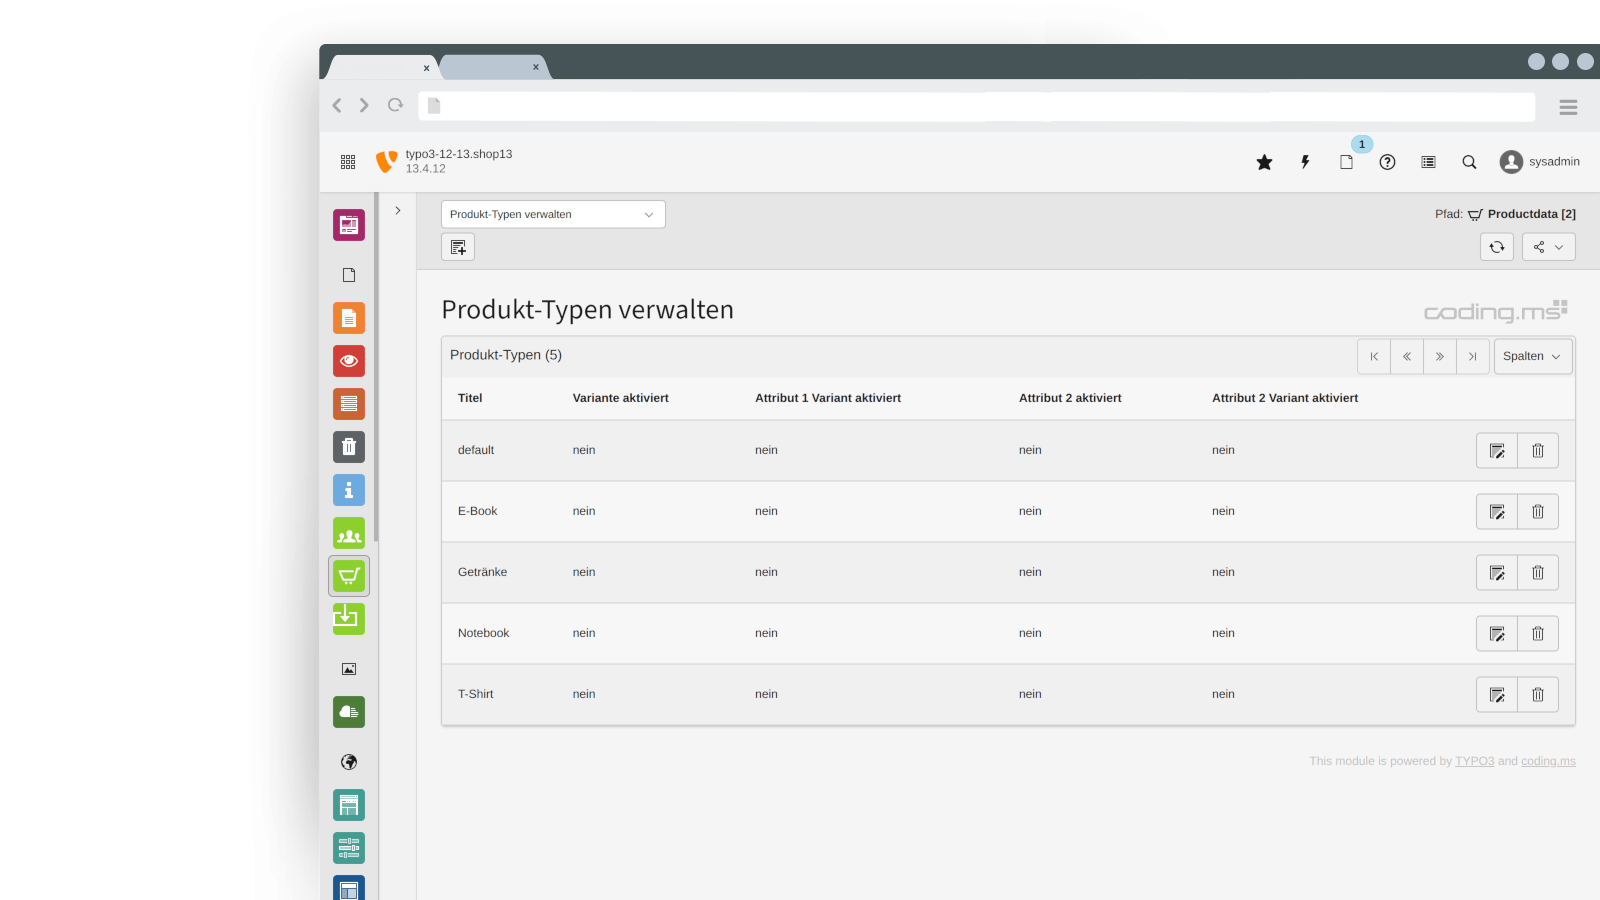Edit the E-Book product type
This screenshot has width=1600, height=900.
click(1497, 512)
